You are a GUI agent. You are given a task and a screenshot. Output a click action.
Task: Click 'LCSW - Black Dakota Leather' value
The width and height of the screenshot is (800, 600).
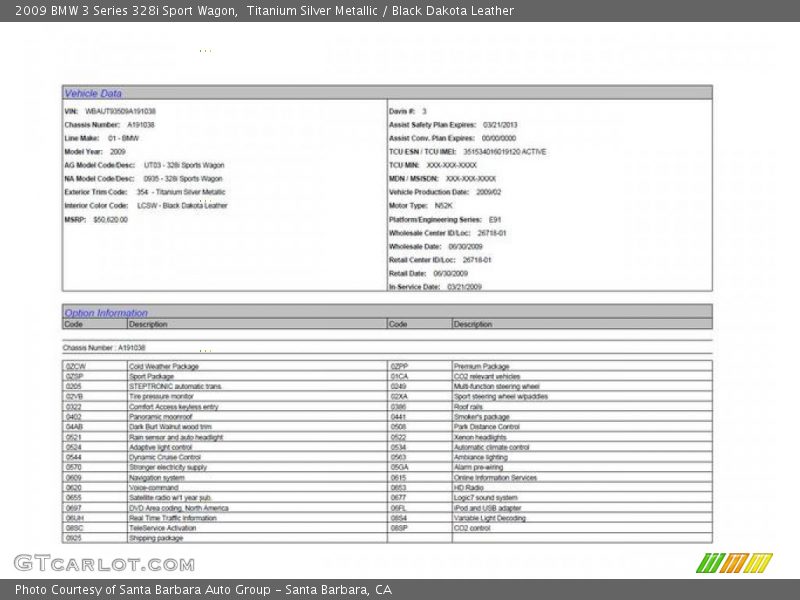click(x=182, y=206)
